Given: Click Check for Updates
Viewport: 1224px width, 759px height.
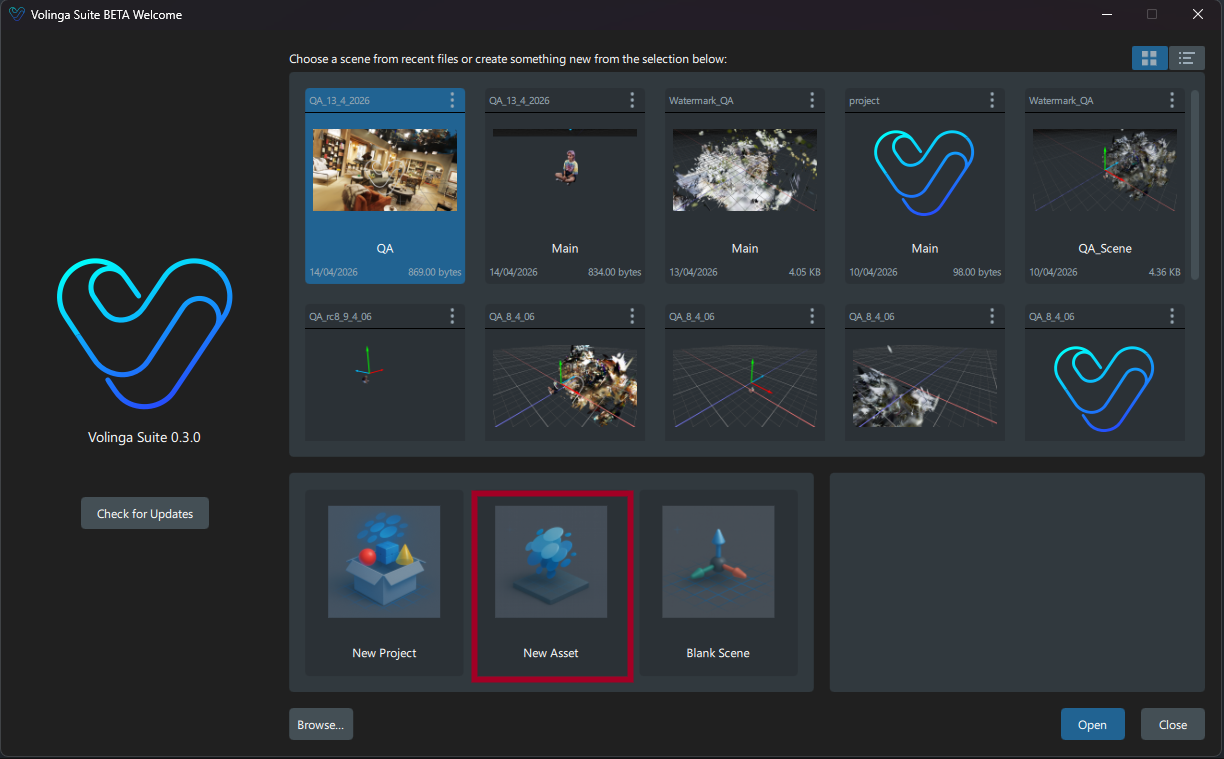Looking at the screenshot, I should pos(144,513).
